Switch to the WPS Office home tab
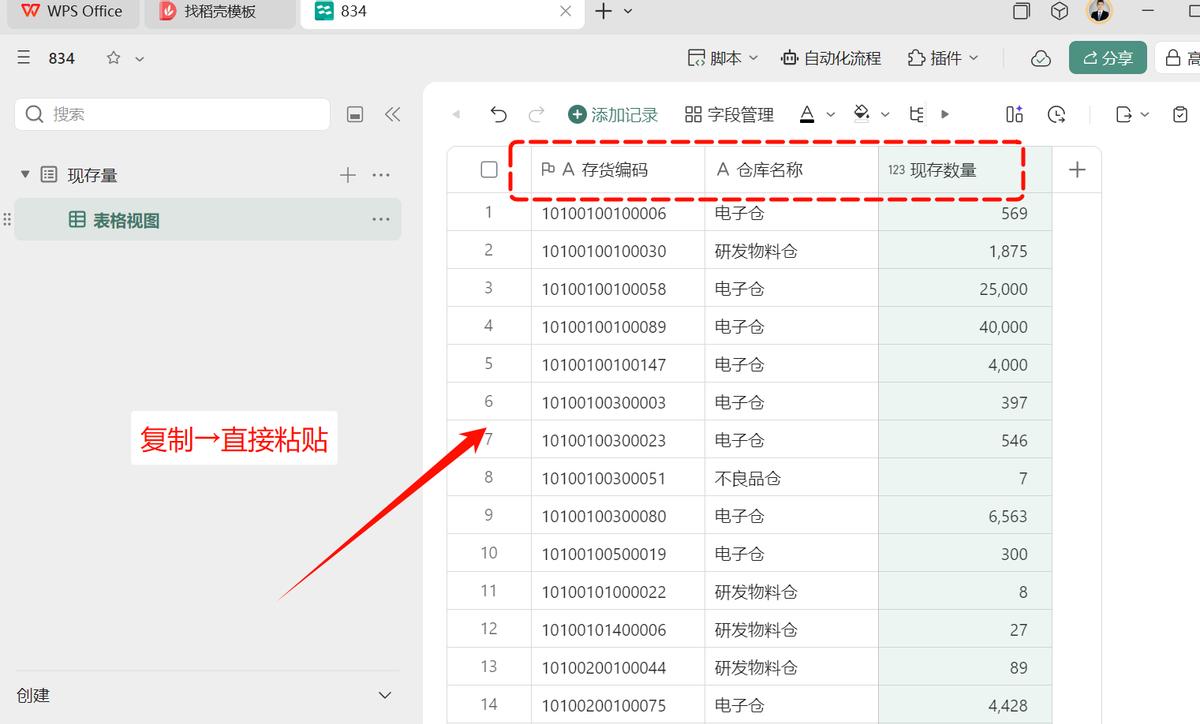The image size is (1200, 724). click(x=72, y=12)
